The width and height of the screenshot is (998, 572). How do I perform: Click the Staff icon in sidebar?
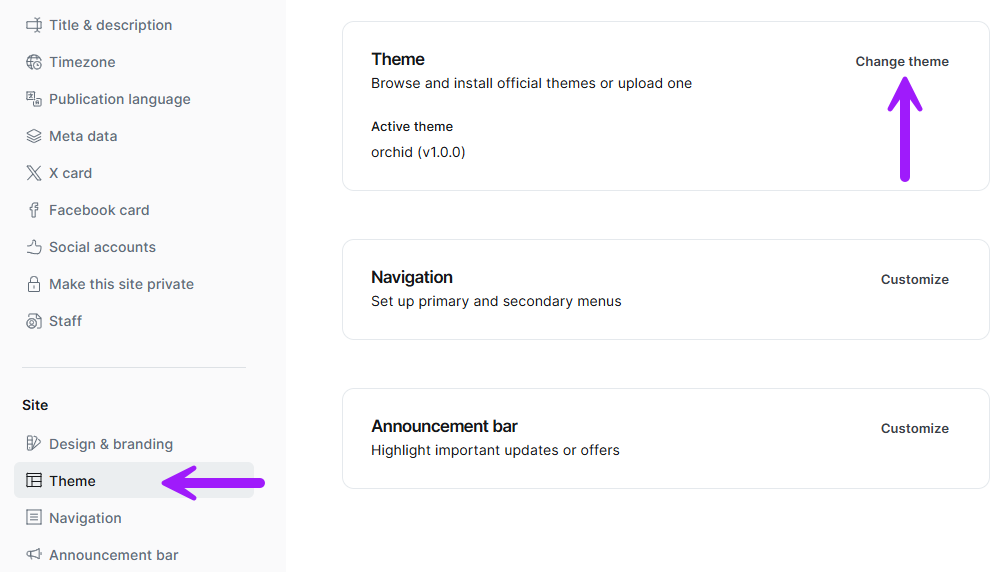(x=34, y=321)
